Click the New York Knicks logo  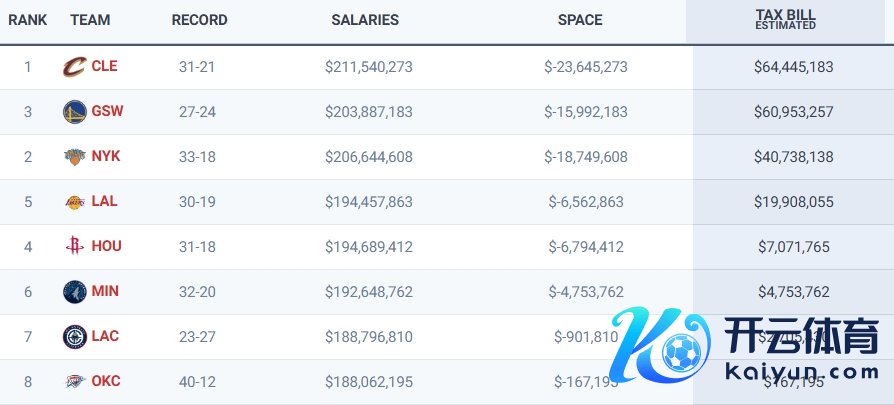[75, 157]
